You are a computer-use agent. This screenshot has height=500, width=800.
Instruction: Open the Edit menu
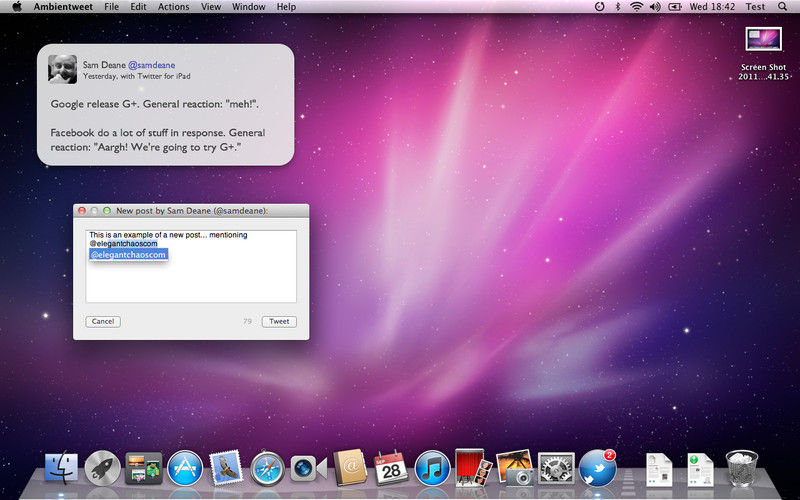[138, 7]
